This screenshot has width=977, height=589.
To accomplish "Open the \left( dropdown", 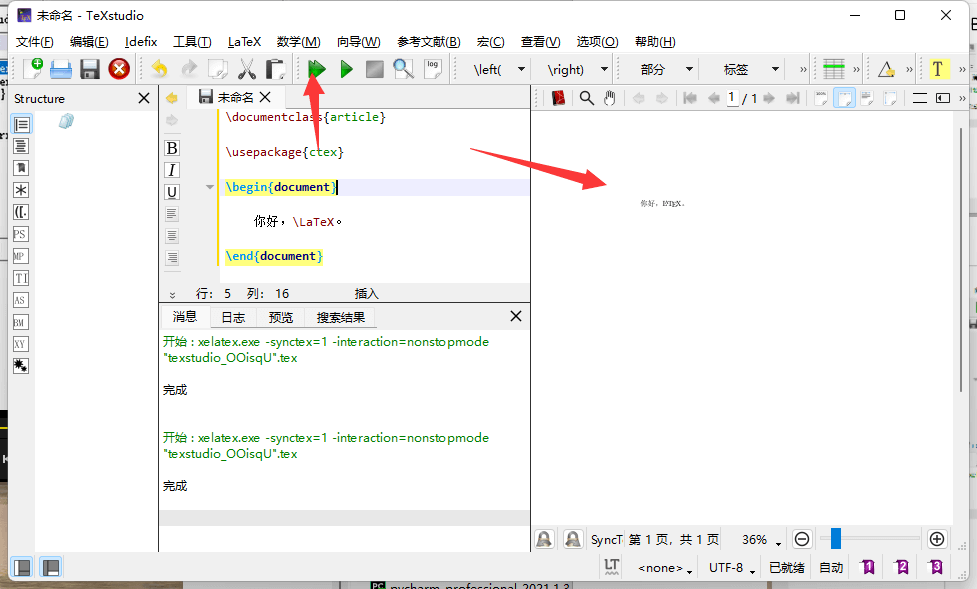I will pos(522,69).
